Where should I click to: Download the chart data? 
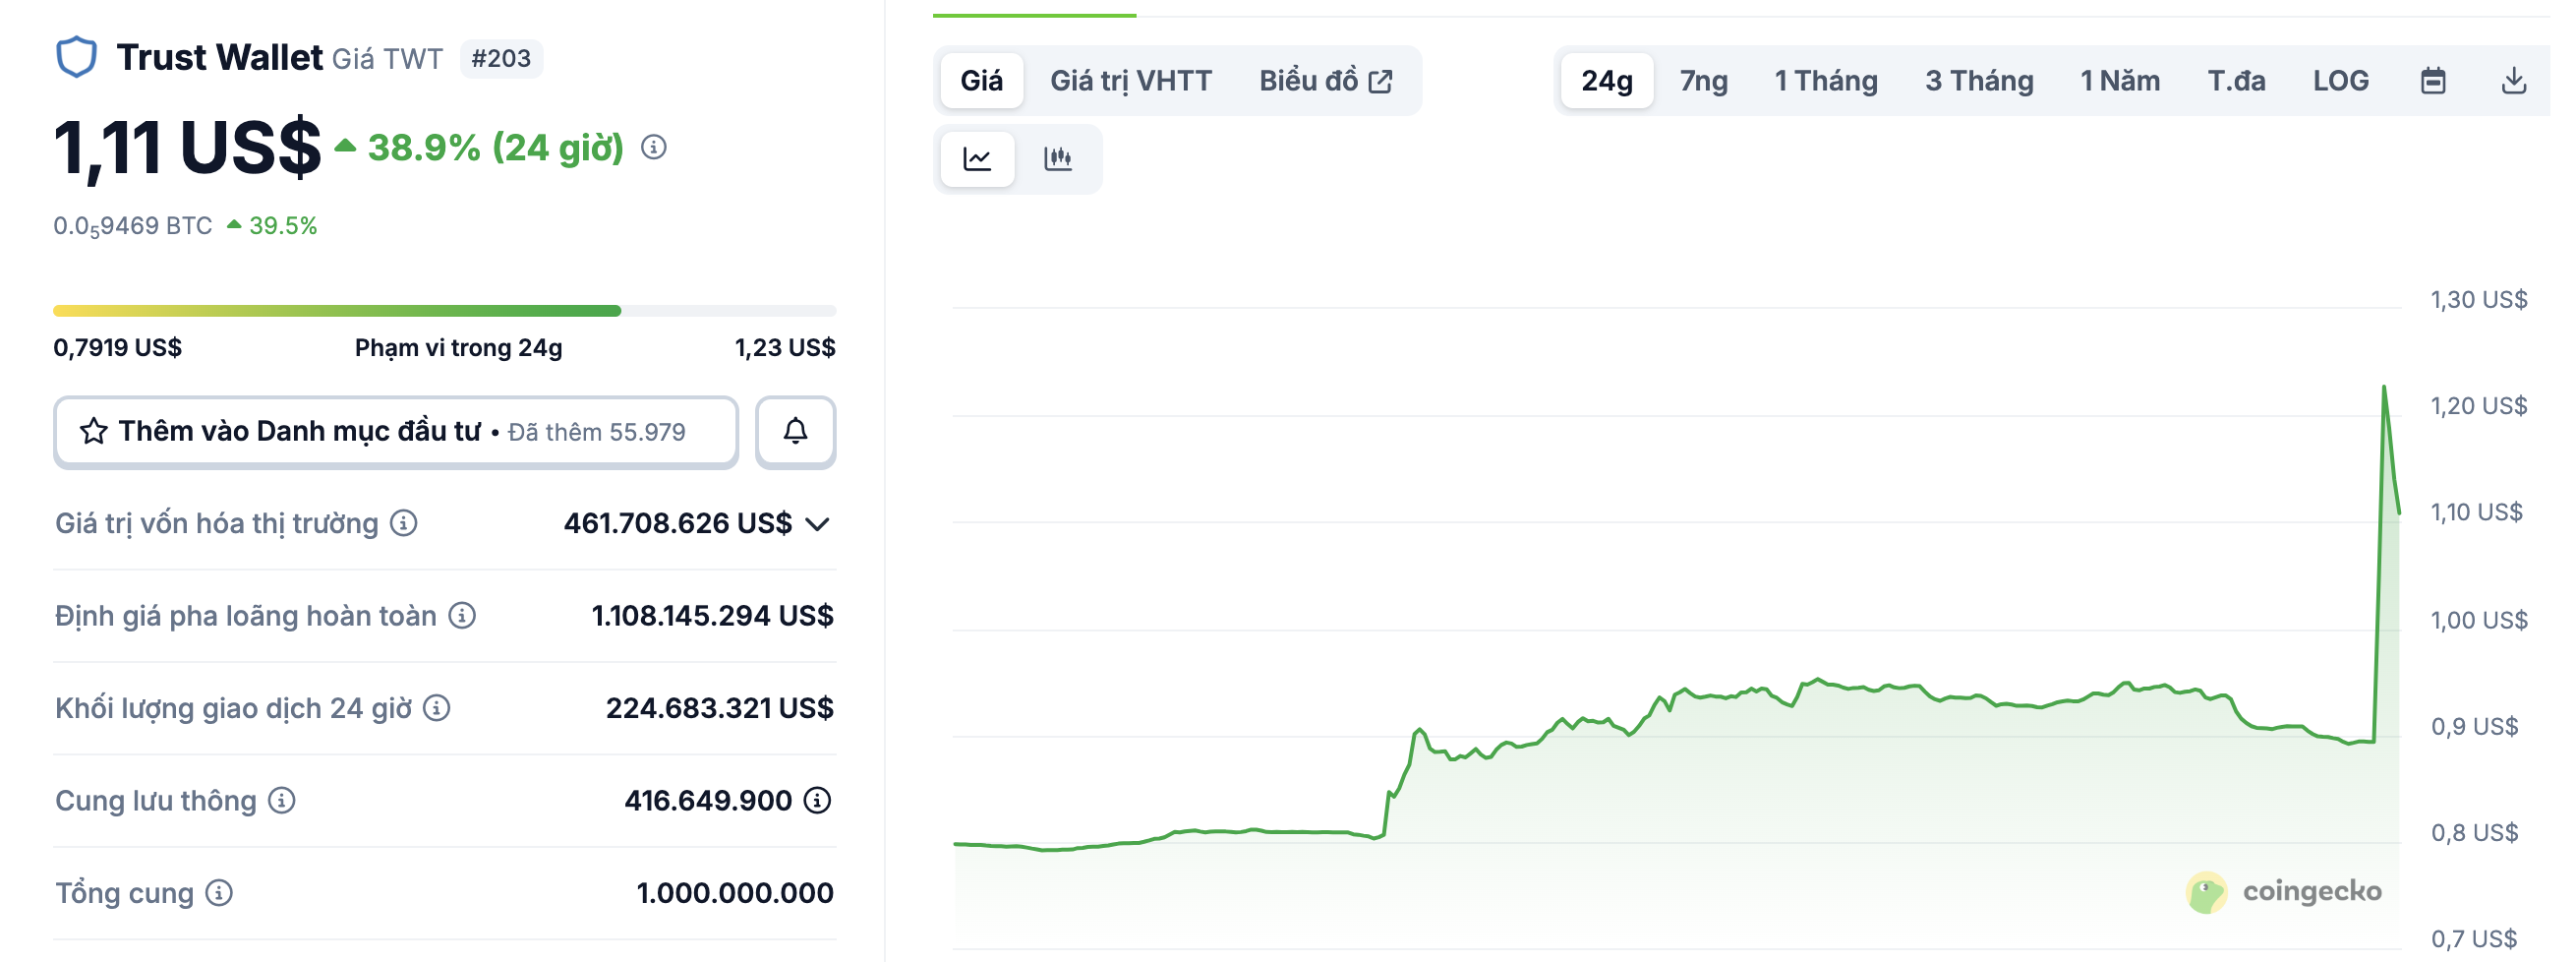click(x=2513, y=81)
